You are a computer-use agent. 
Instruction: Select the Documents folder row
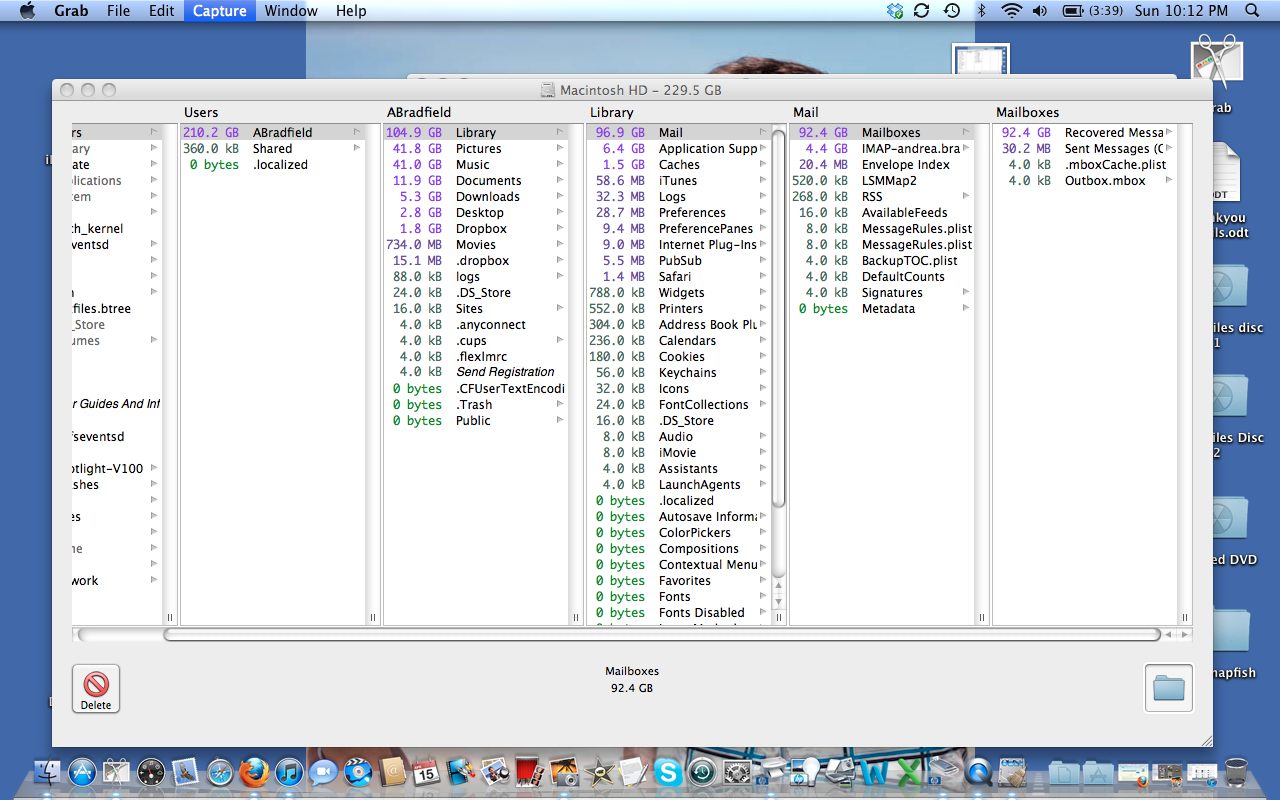click(488, 180)
